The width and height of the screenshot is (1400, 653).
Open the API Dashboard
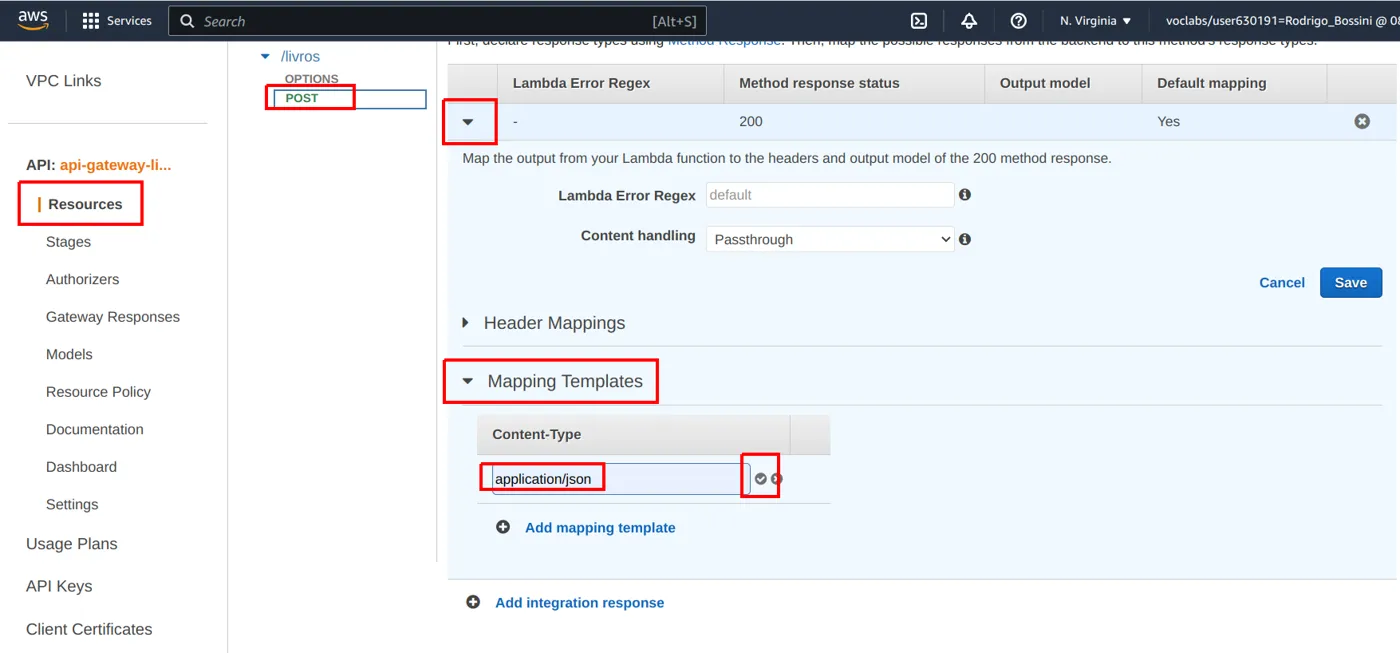click(81, 467)
